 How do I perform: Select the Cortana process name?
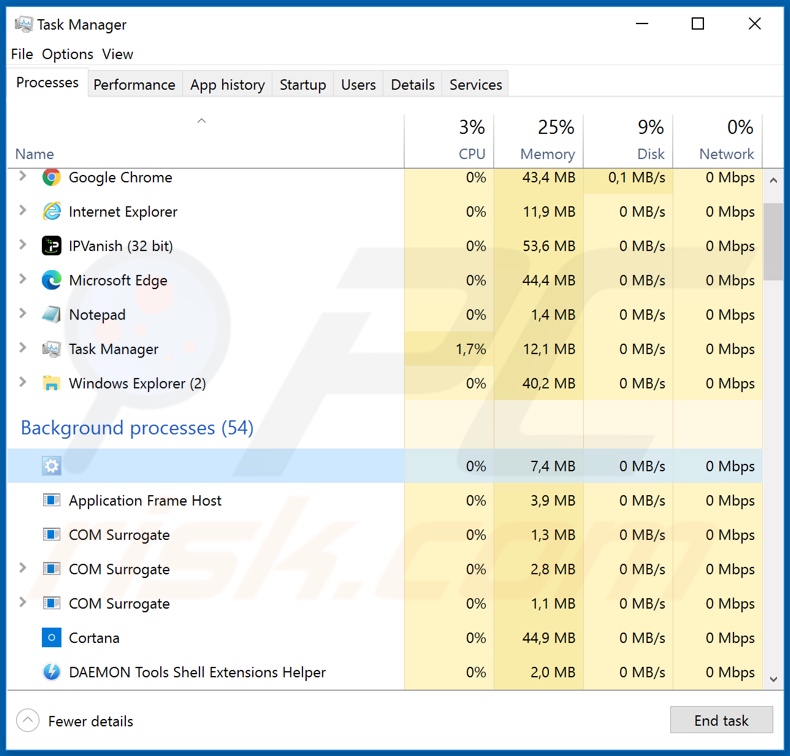tap(94, 638)
